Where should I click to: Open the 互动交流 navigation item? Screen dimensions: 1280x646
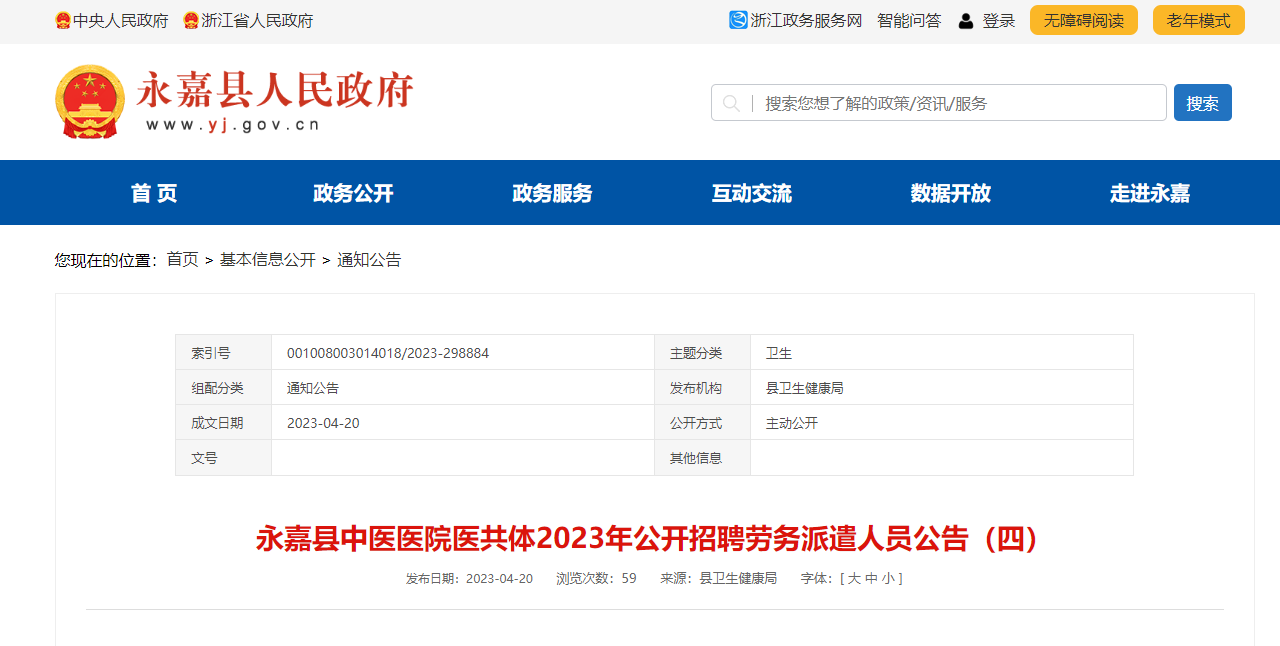(751, 193)
